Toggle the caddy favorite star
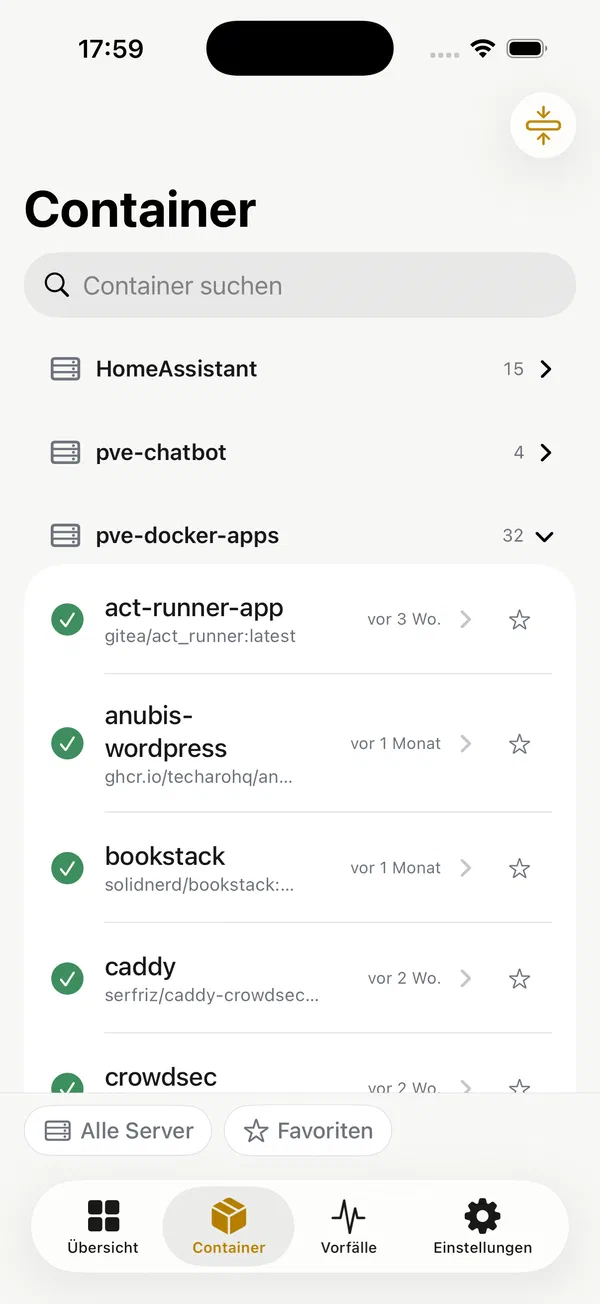This screenshot has width=600, height=1304. (x=519, y=979)
